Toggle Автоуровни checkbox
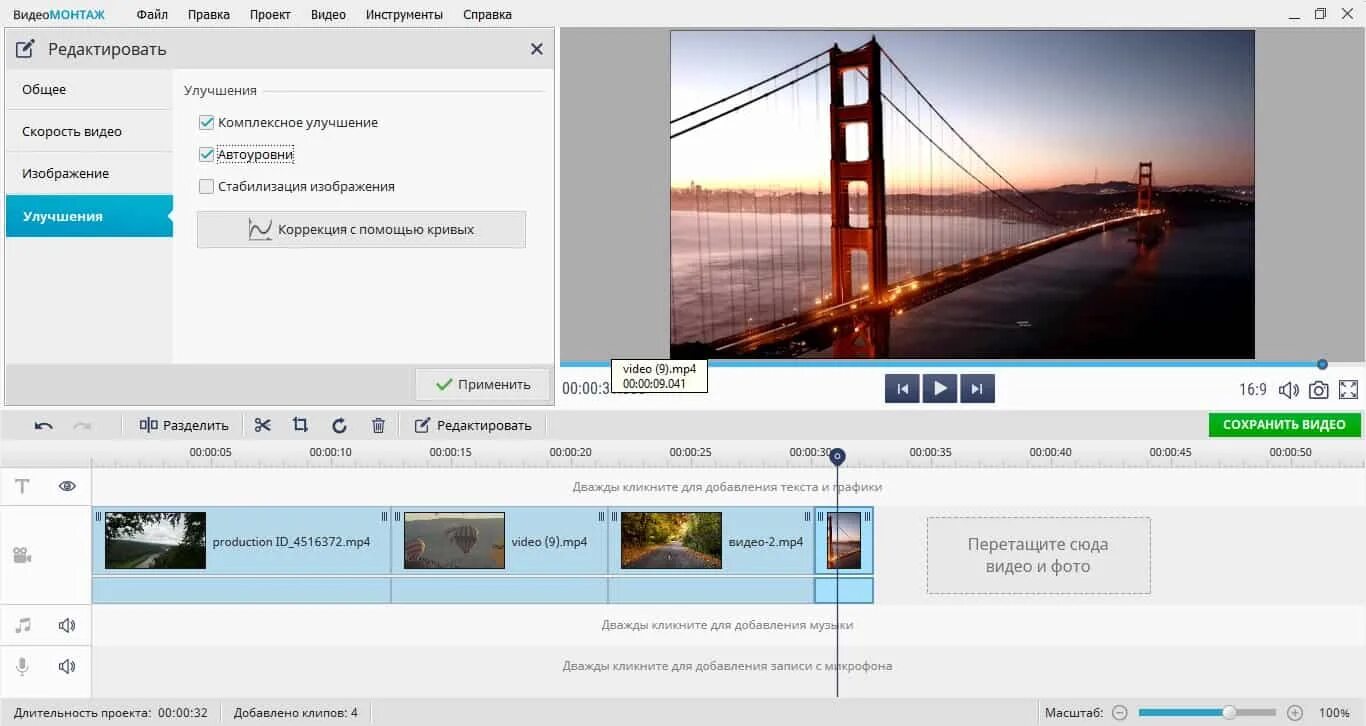1366x726 pixels. click(x=207, y=155)
